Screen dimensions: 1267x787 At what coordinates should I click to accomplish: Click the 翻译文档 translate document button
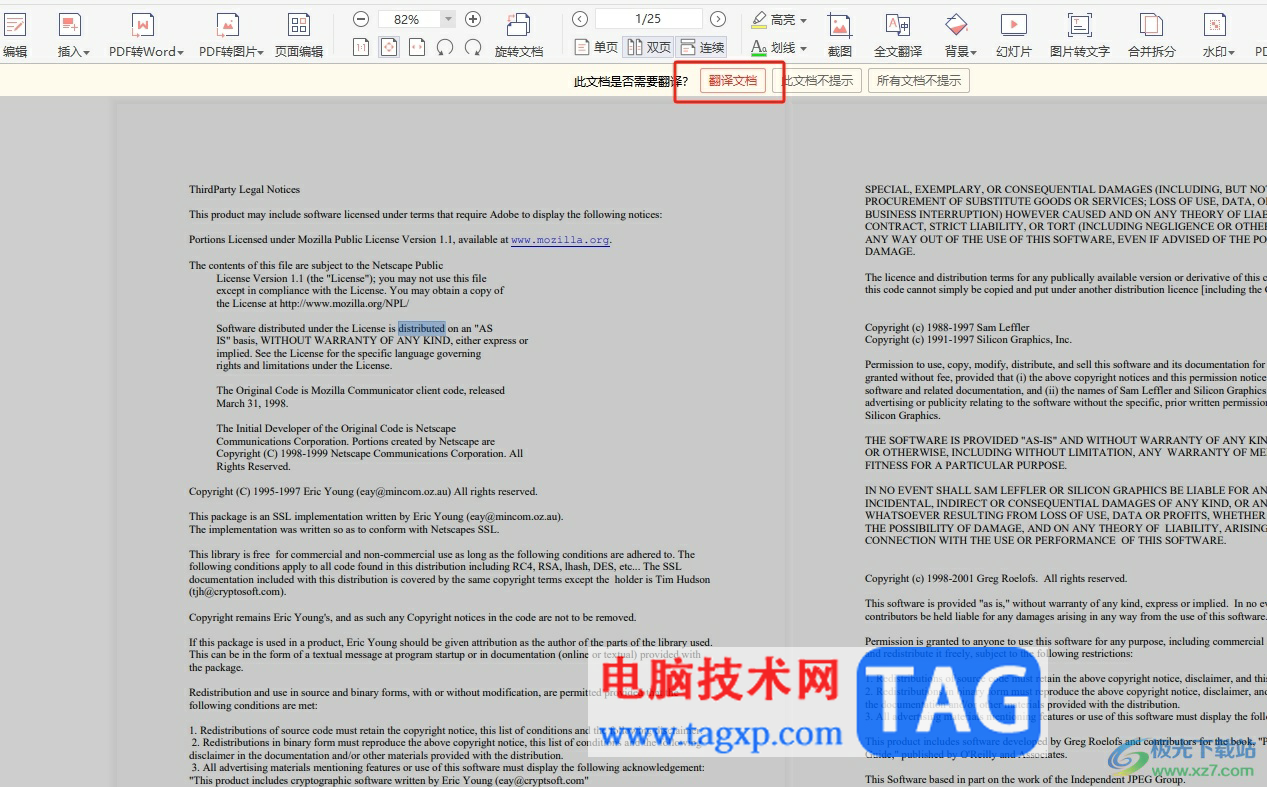coord(733,81)
